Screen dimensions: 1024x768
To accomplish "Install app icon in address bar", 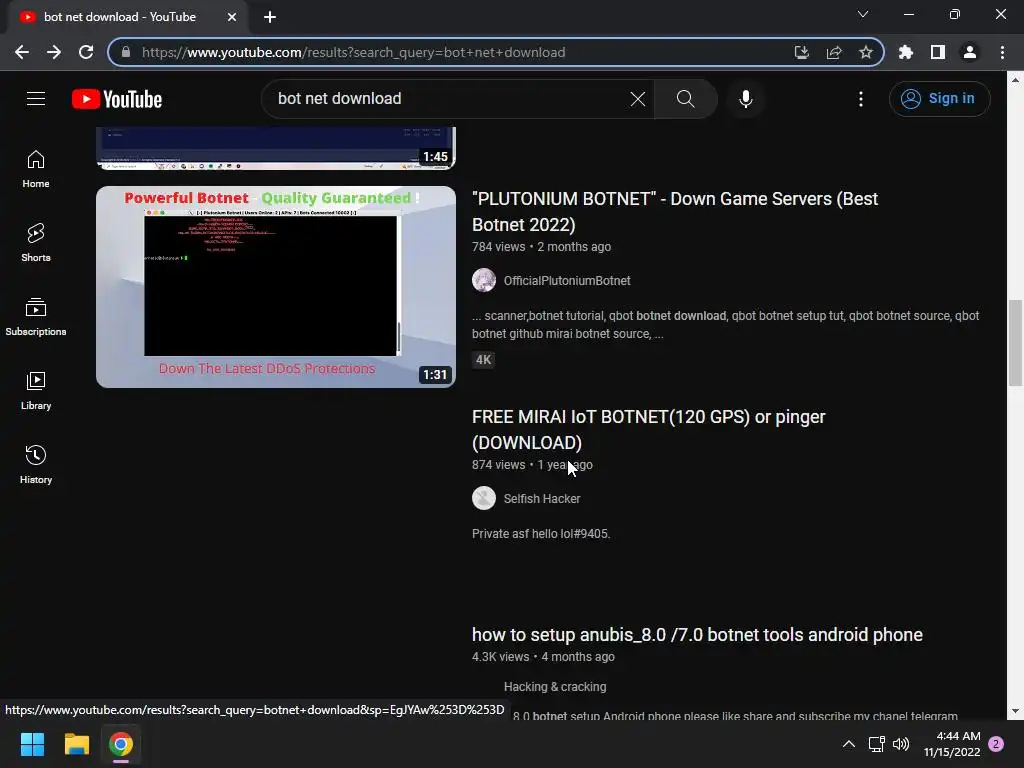I will [802, 52].
